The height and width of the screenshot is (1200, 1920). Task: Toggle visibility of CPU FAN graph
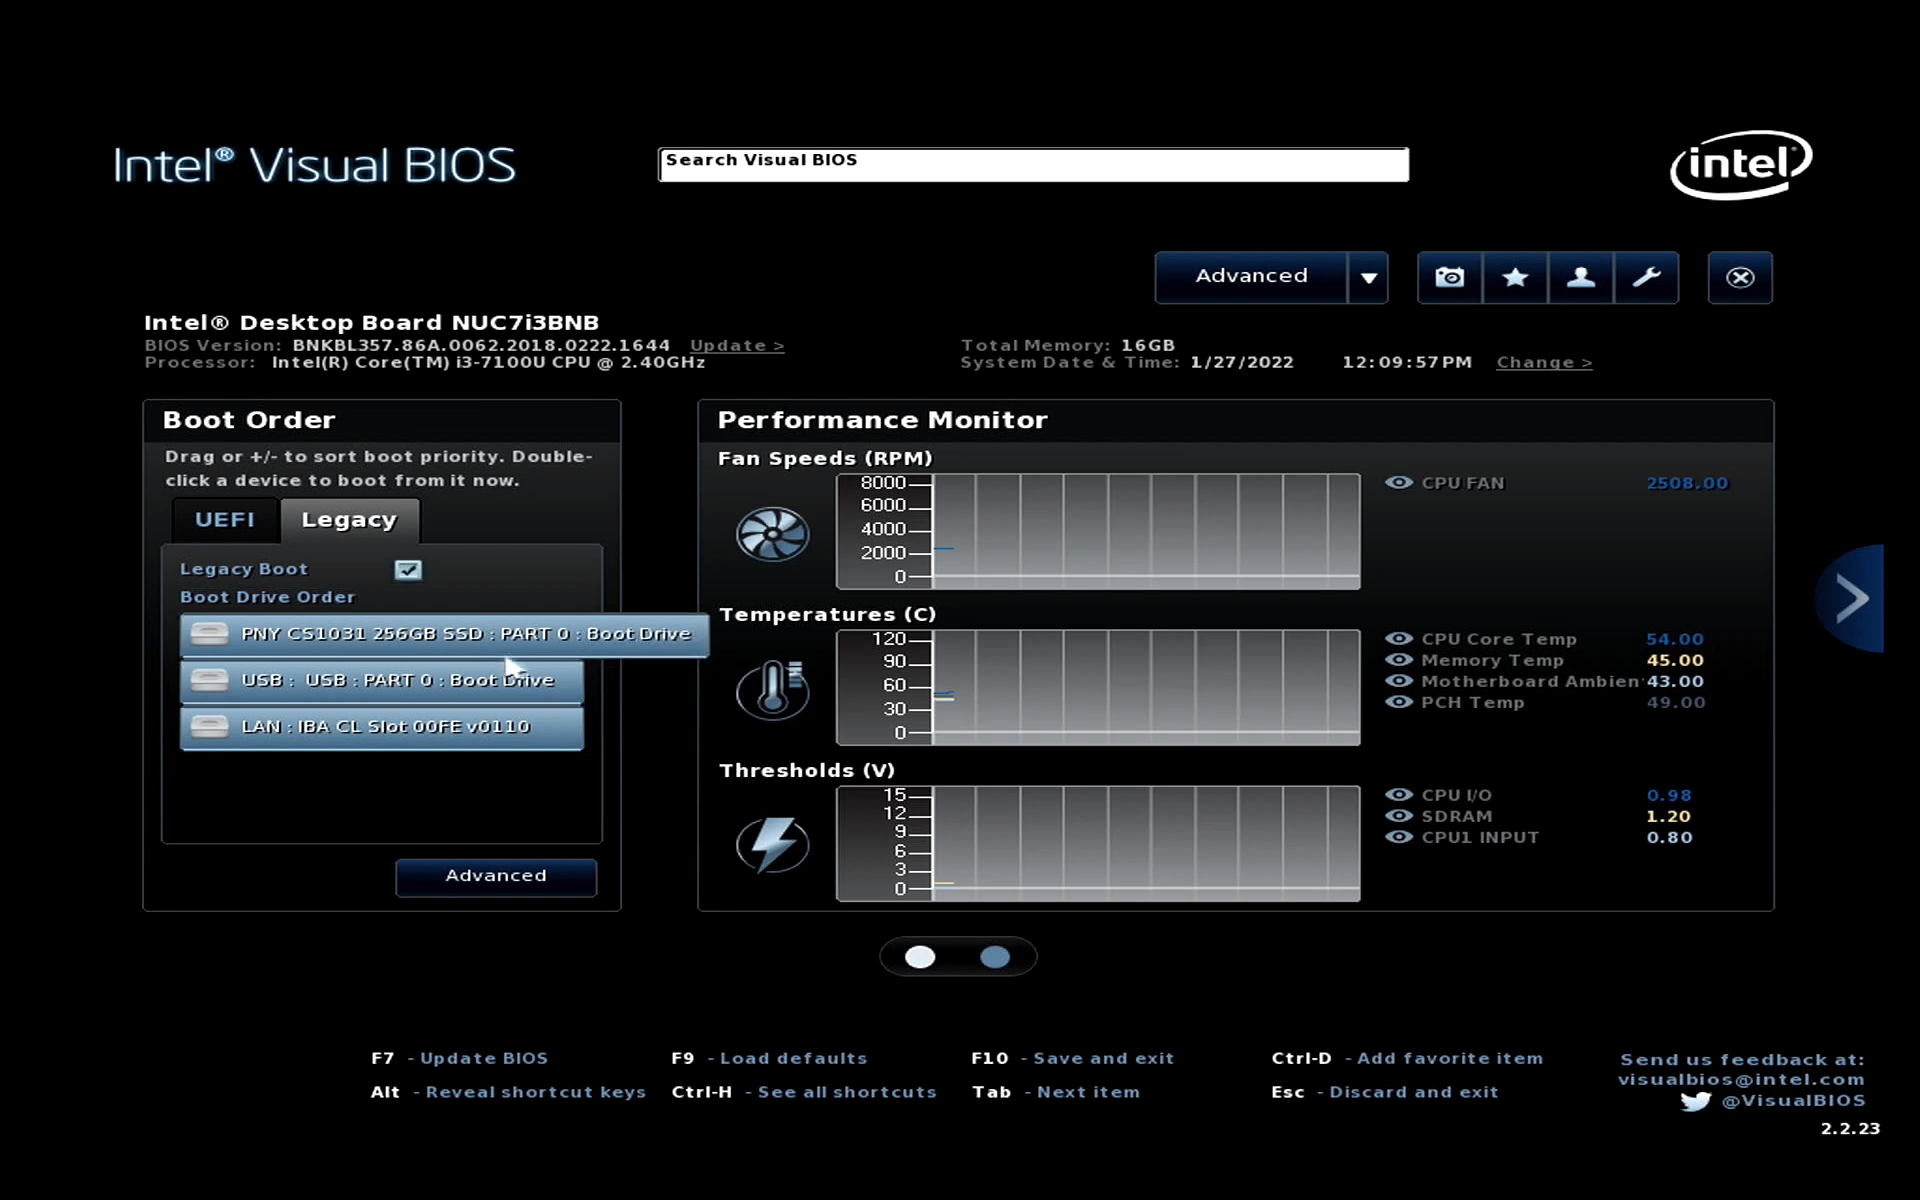click(1398, 482)
